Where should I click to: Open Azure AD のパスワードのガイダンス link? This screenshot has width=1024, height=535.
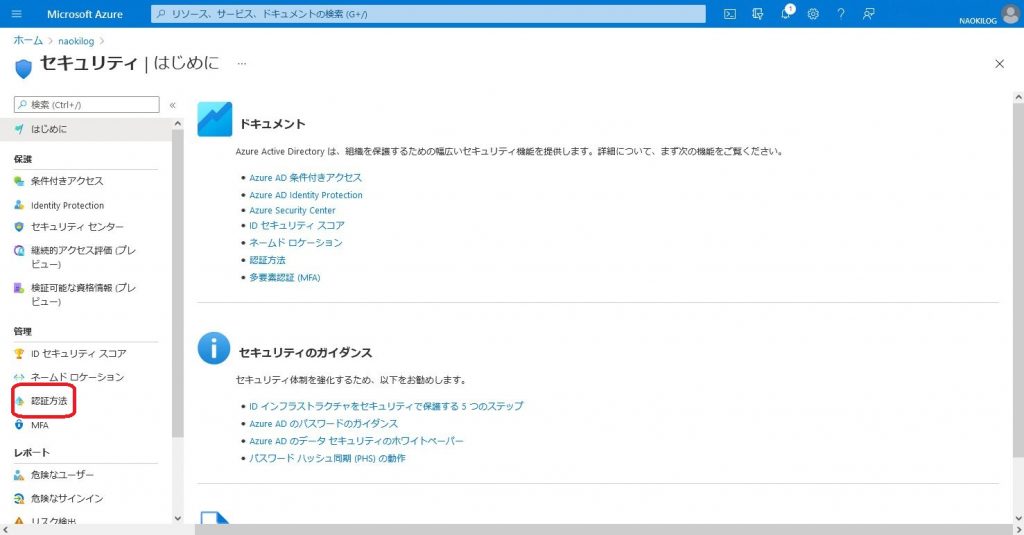click(323, 423)
